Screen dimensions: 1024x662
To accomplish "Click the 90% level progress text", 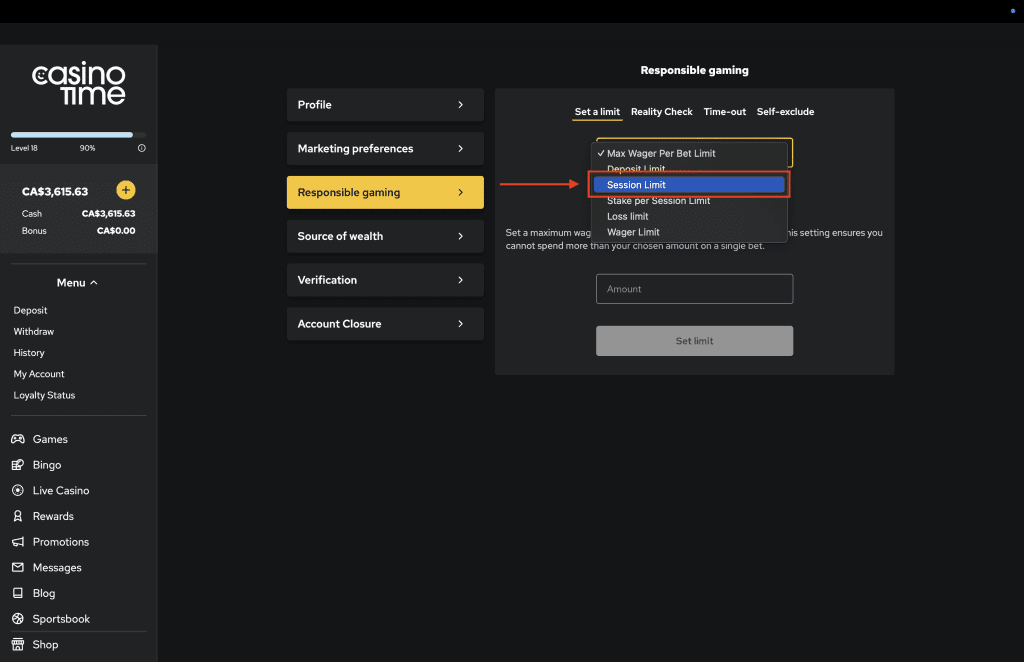I will [x=87, y=148].
